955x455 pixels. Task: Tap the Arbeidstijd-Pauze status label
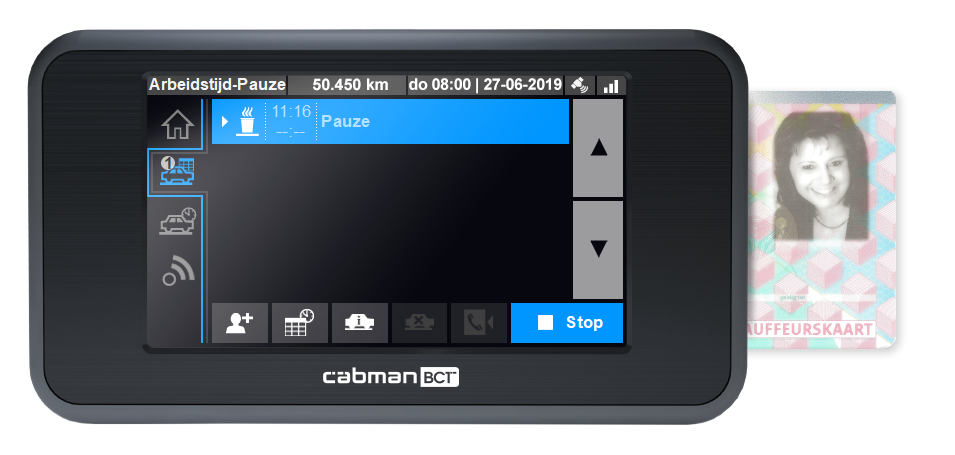click(x=216, y=85)
